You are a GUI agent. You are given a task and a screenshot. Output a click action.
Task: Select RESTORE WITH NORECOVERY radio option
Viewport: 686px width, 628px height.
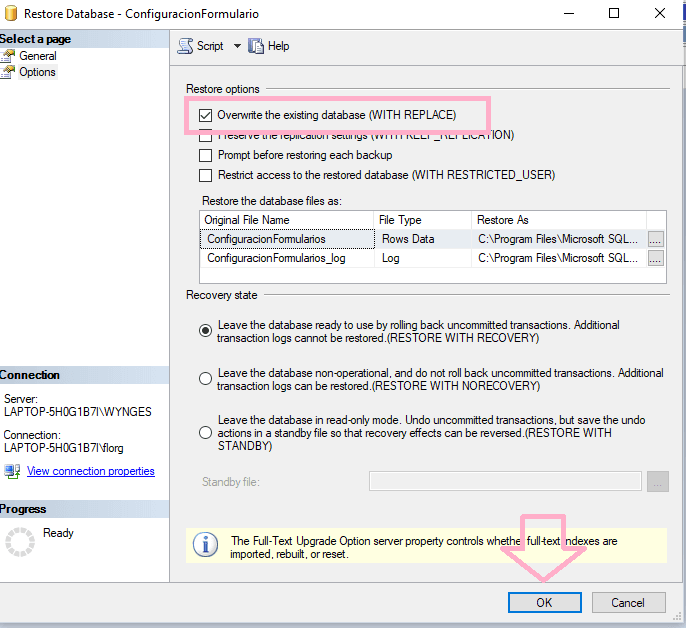point(206,378)
